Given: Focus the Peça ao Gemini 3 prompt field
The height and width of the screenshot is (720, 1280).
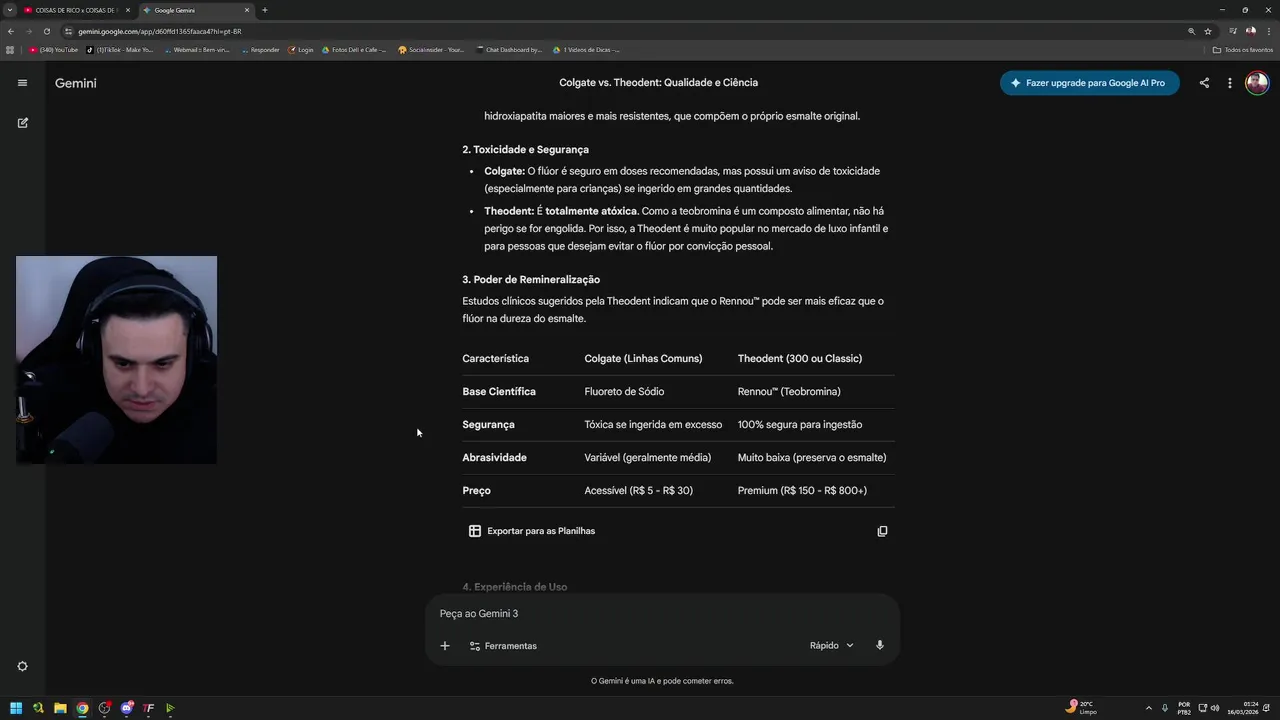Looking at the screenshot, I should (620, 613).
